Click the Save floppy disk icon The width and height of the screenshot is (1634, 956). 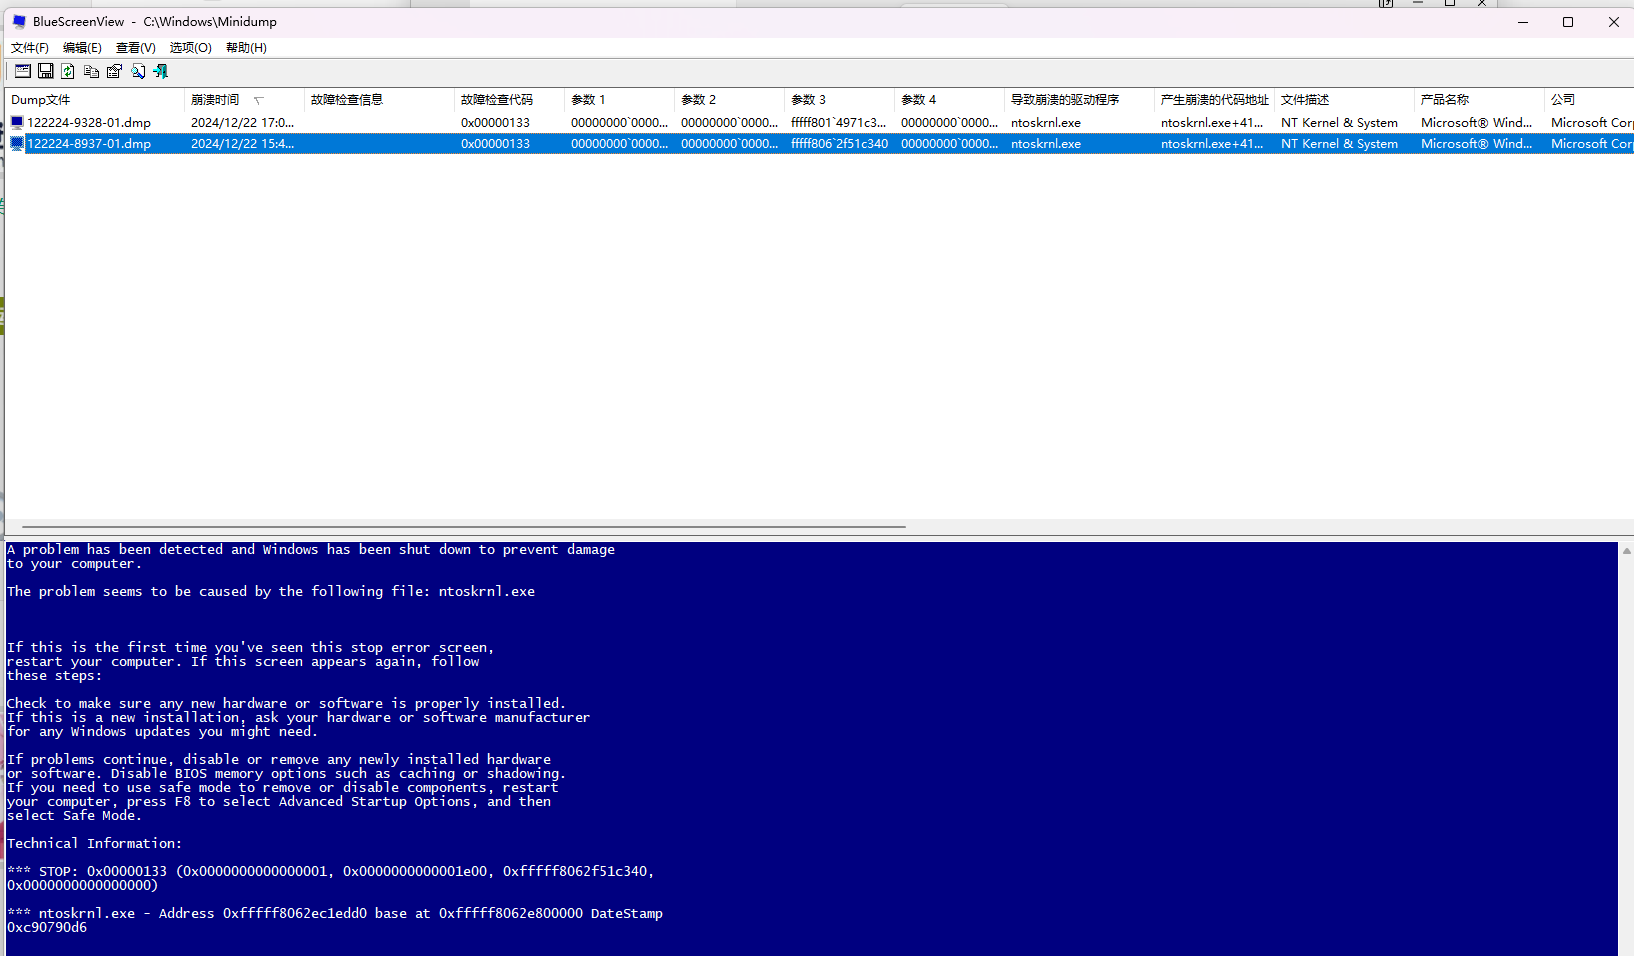[x=46, y=71]
